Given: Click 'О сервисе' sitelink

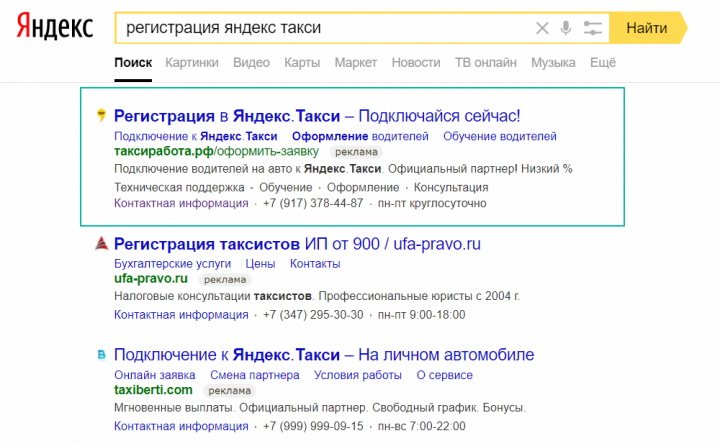Looking at the screenshot, I should (x=444, y=375).
